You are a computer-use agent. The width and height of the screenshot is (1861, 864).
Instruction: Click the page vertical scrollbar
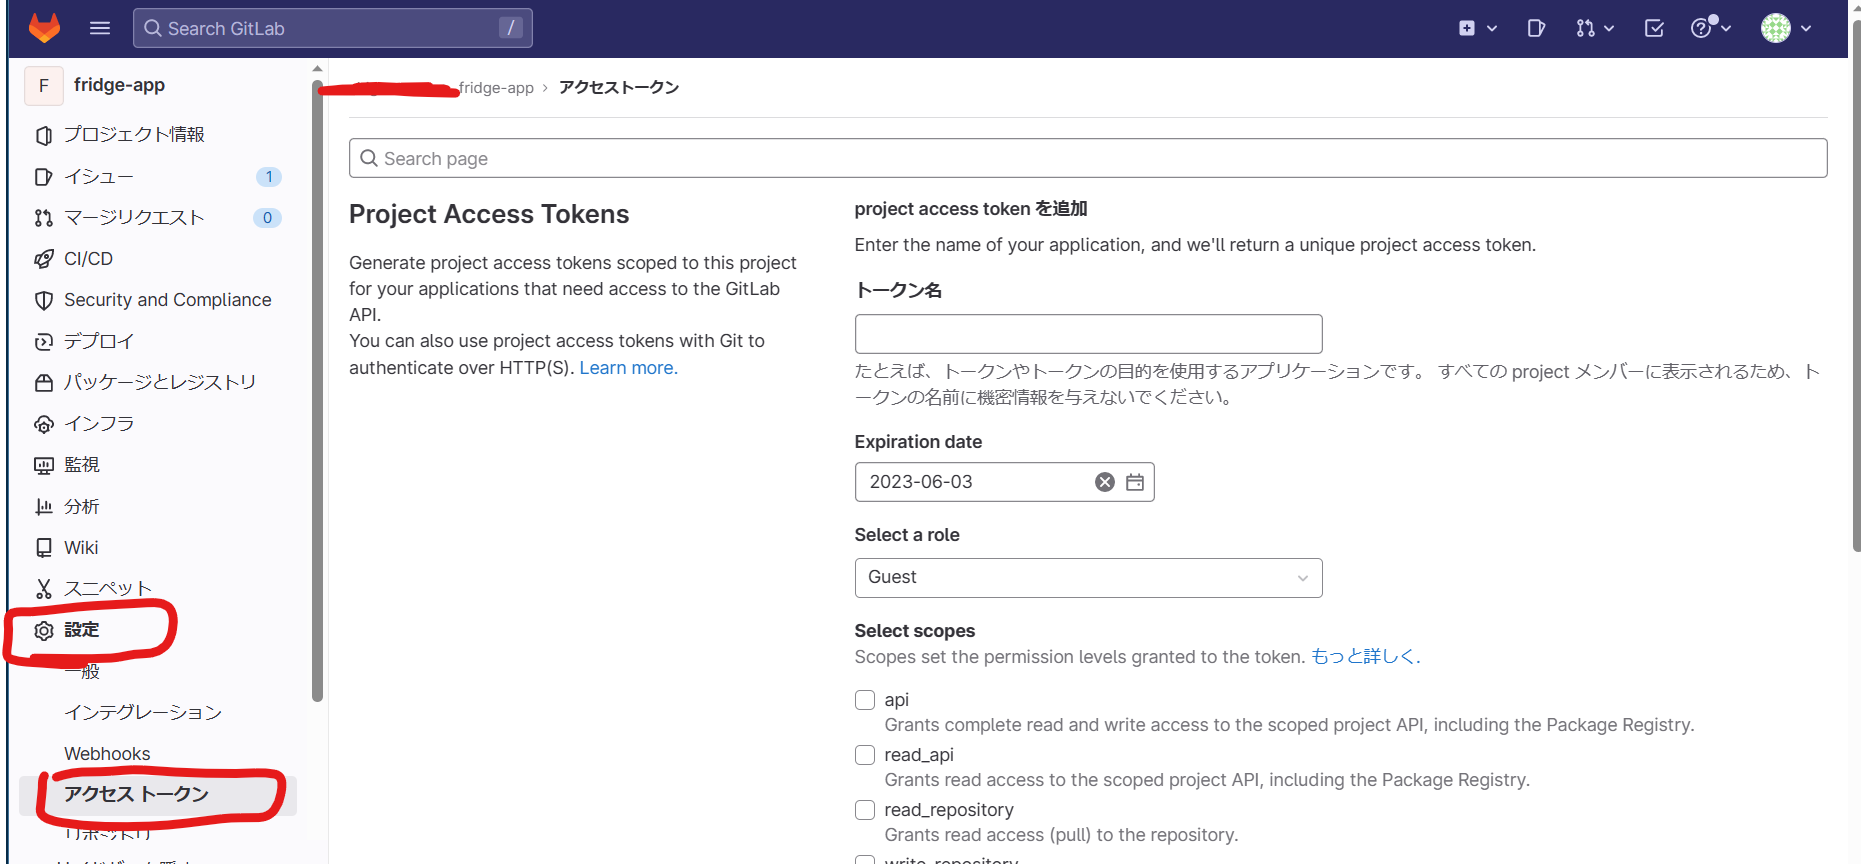click(x=1856, y=300)
